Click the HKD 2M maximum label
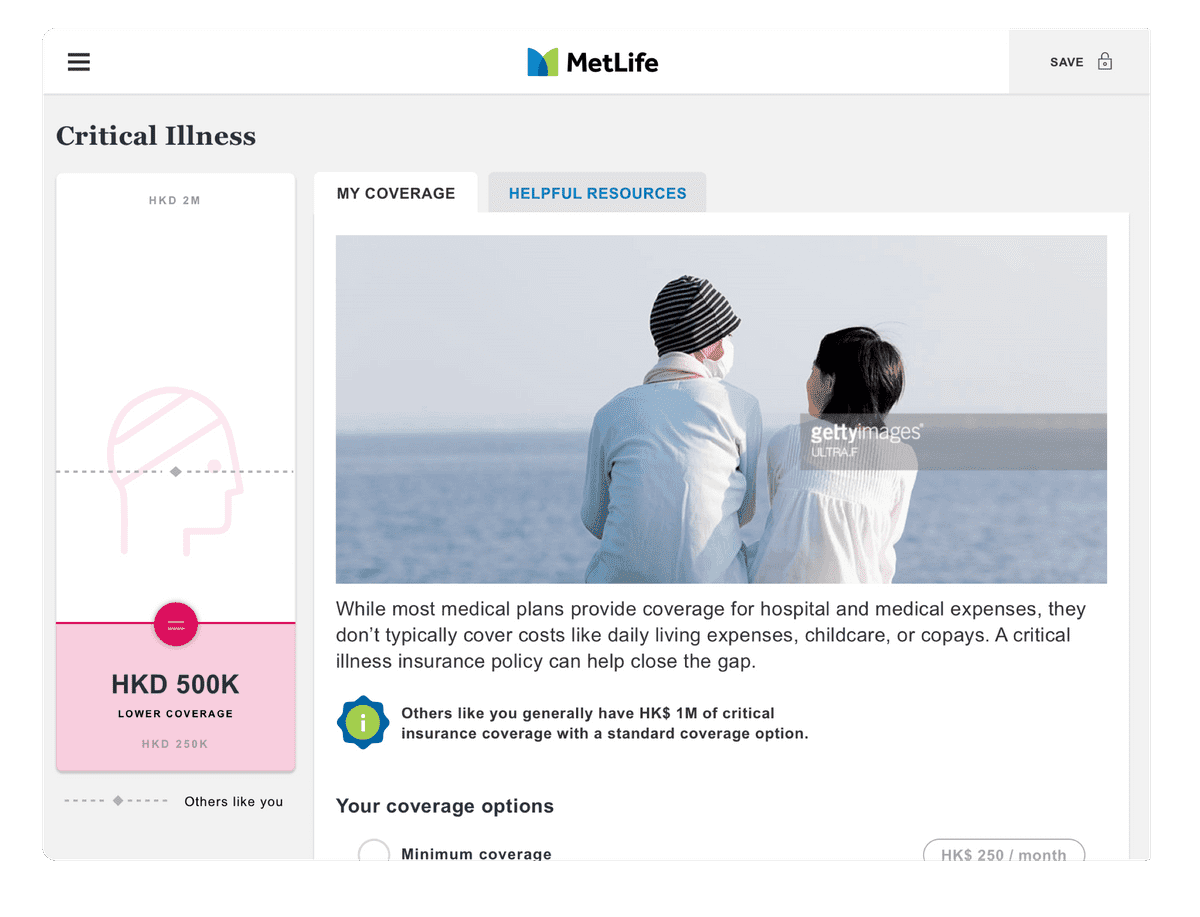Image resolution: width=1200 pixels, height=917 pixels. [175, 201]
